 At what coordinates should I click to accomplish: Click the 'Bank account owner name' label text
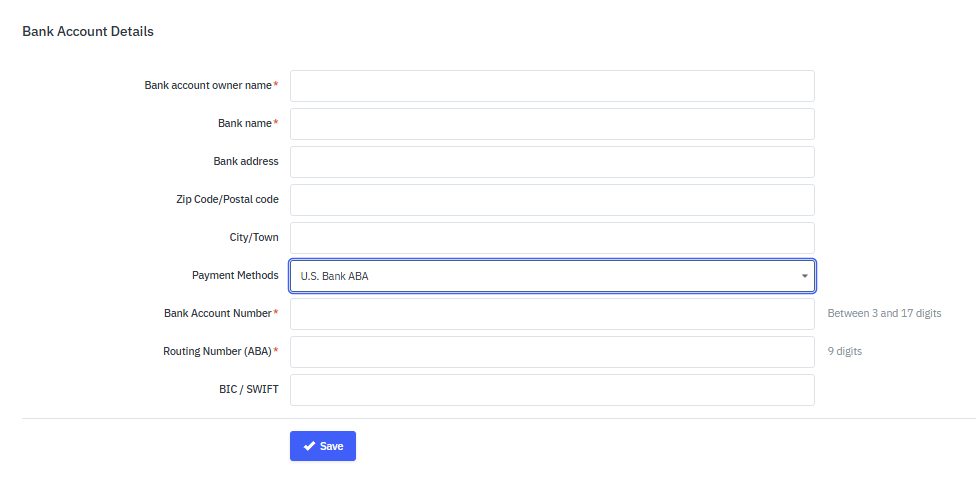coord(208,86)
